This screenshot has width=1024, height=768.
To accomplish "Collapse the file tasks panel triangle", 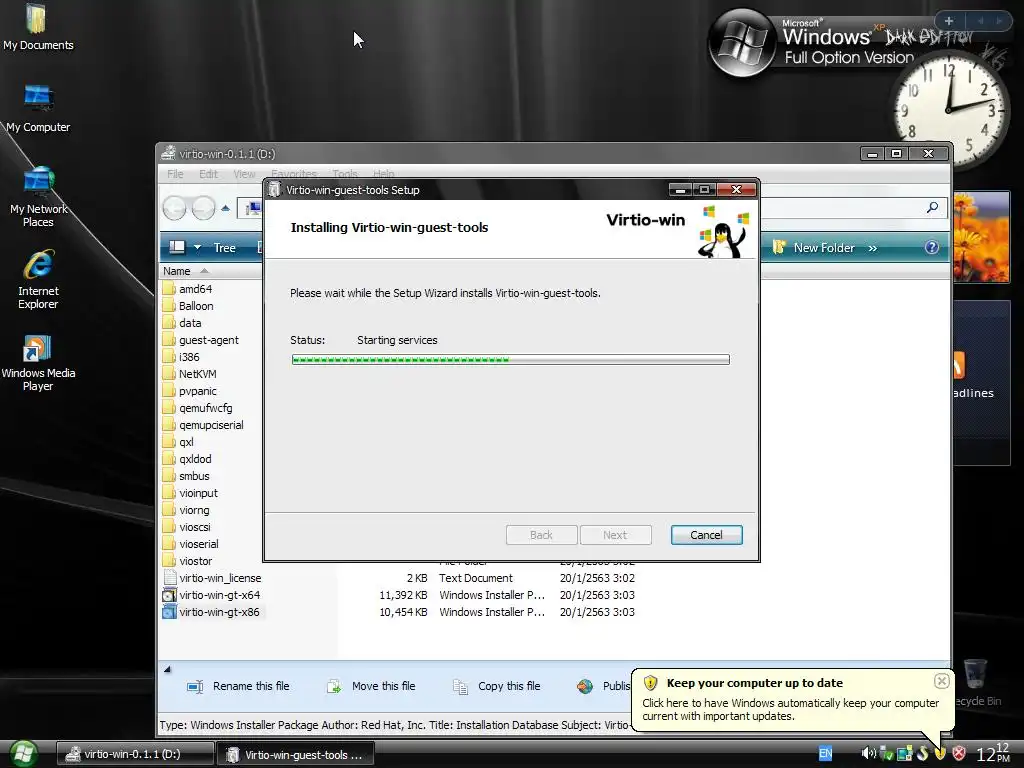I will 167,669.
